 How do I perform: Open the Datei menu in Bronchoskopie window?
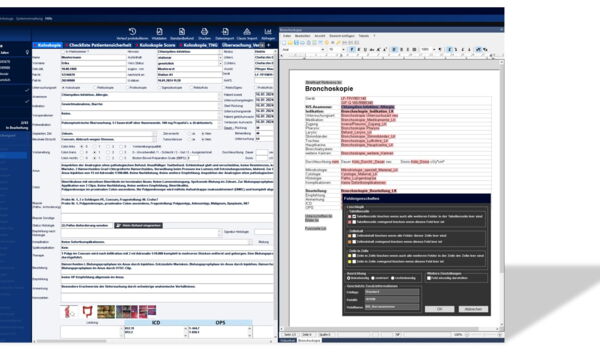coord(287,36)
